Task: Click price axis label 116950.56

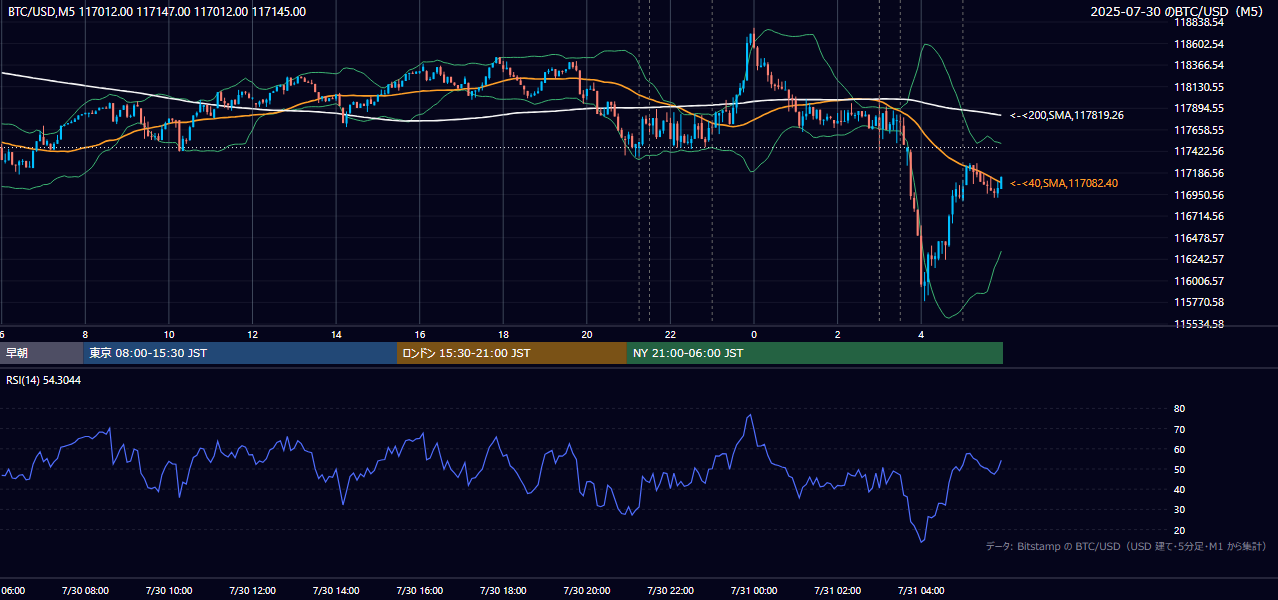Action: tap(1199, 195)
